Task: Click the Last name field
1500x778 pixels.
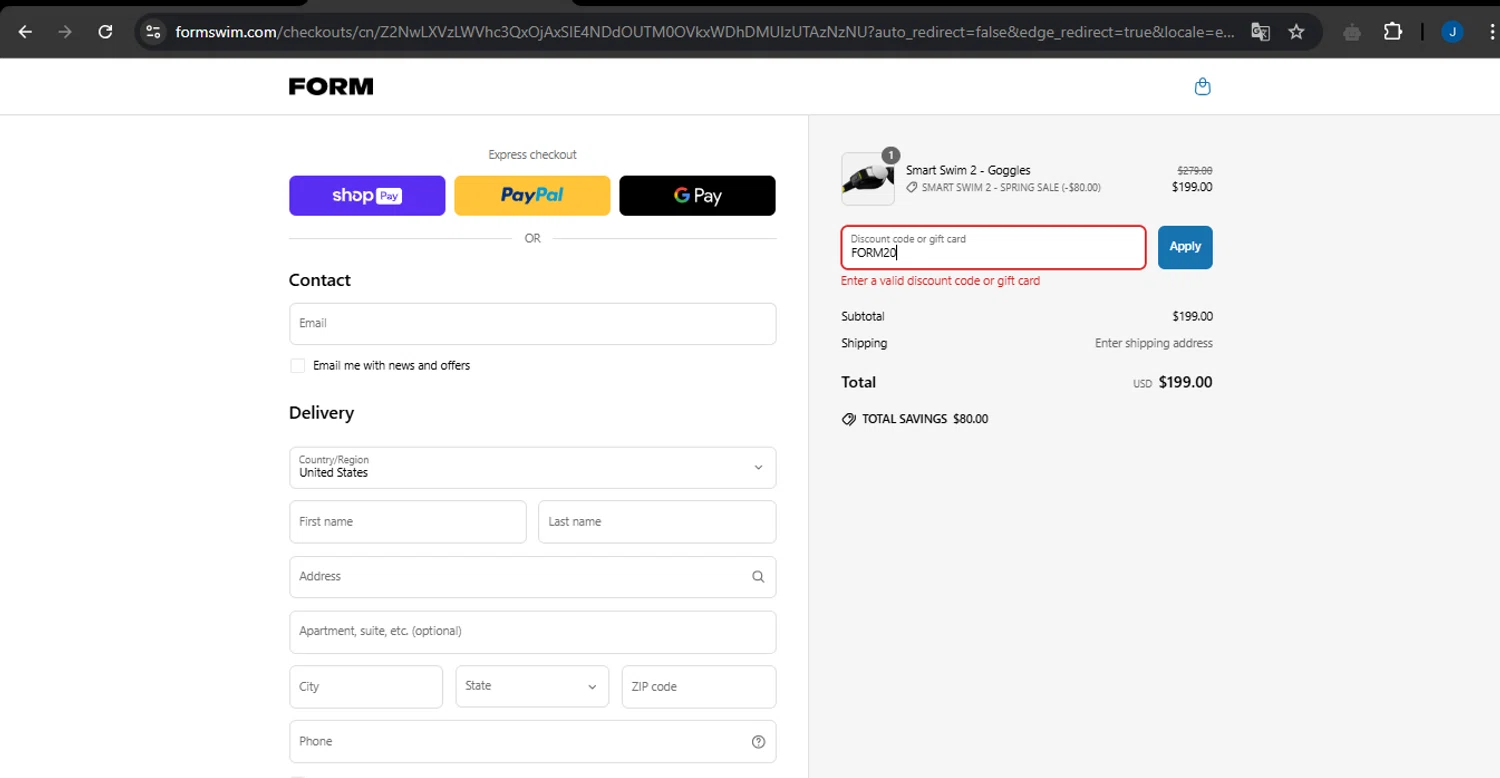Action: tap(657, 522)
